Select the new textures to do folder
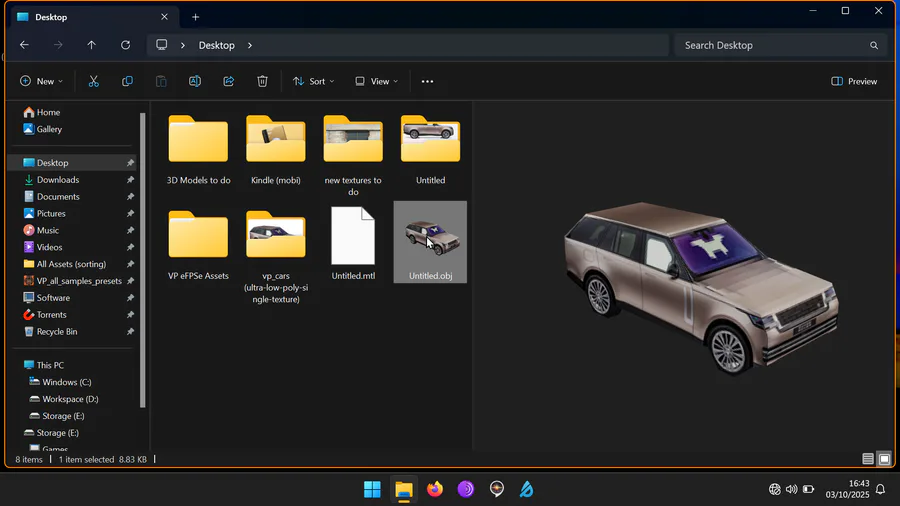The height and width of the screenshot is (506, 900). coord(353,155)
